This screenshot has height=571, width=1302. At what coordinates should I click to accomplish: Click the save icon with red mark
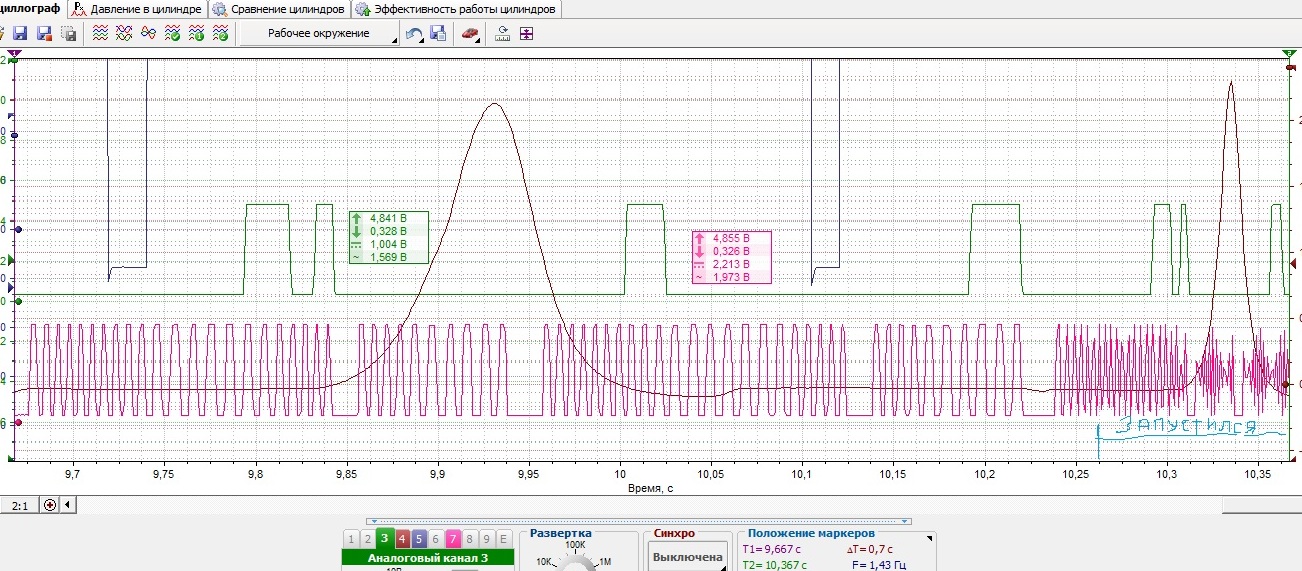(x=44, y=34)
